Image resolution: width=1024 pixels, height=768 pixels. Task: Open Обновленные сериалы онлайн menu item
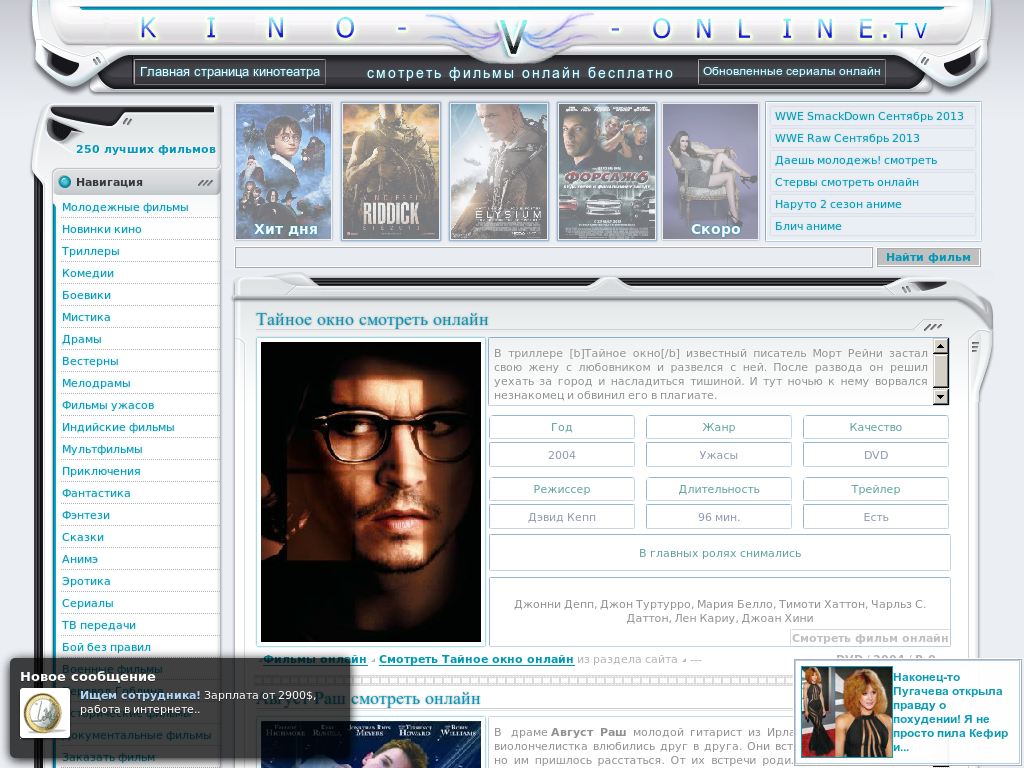(x=792, y=72)
